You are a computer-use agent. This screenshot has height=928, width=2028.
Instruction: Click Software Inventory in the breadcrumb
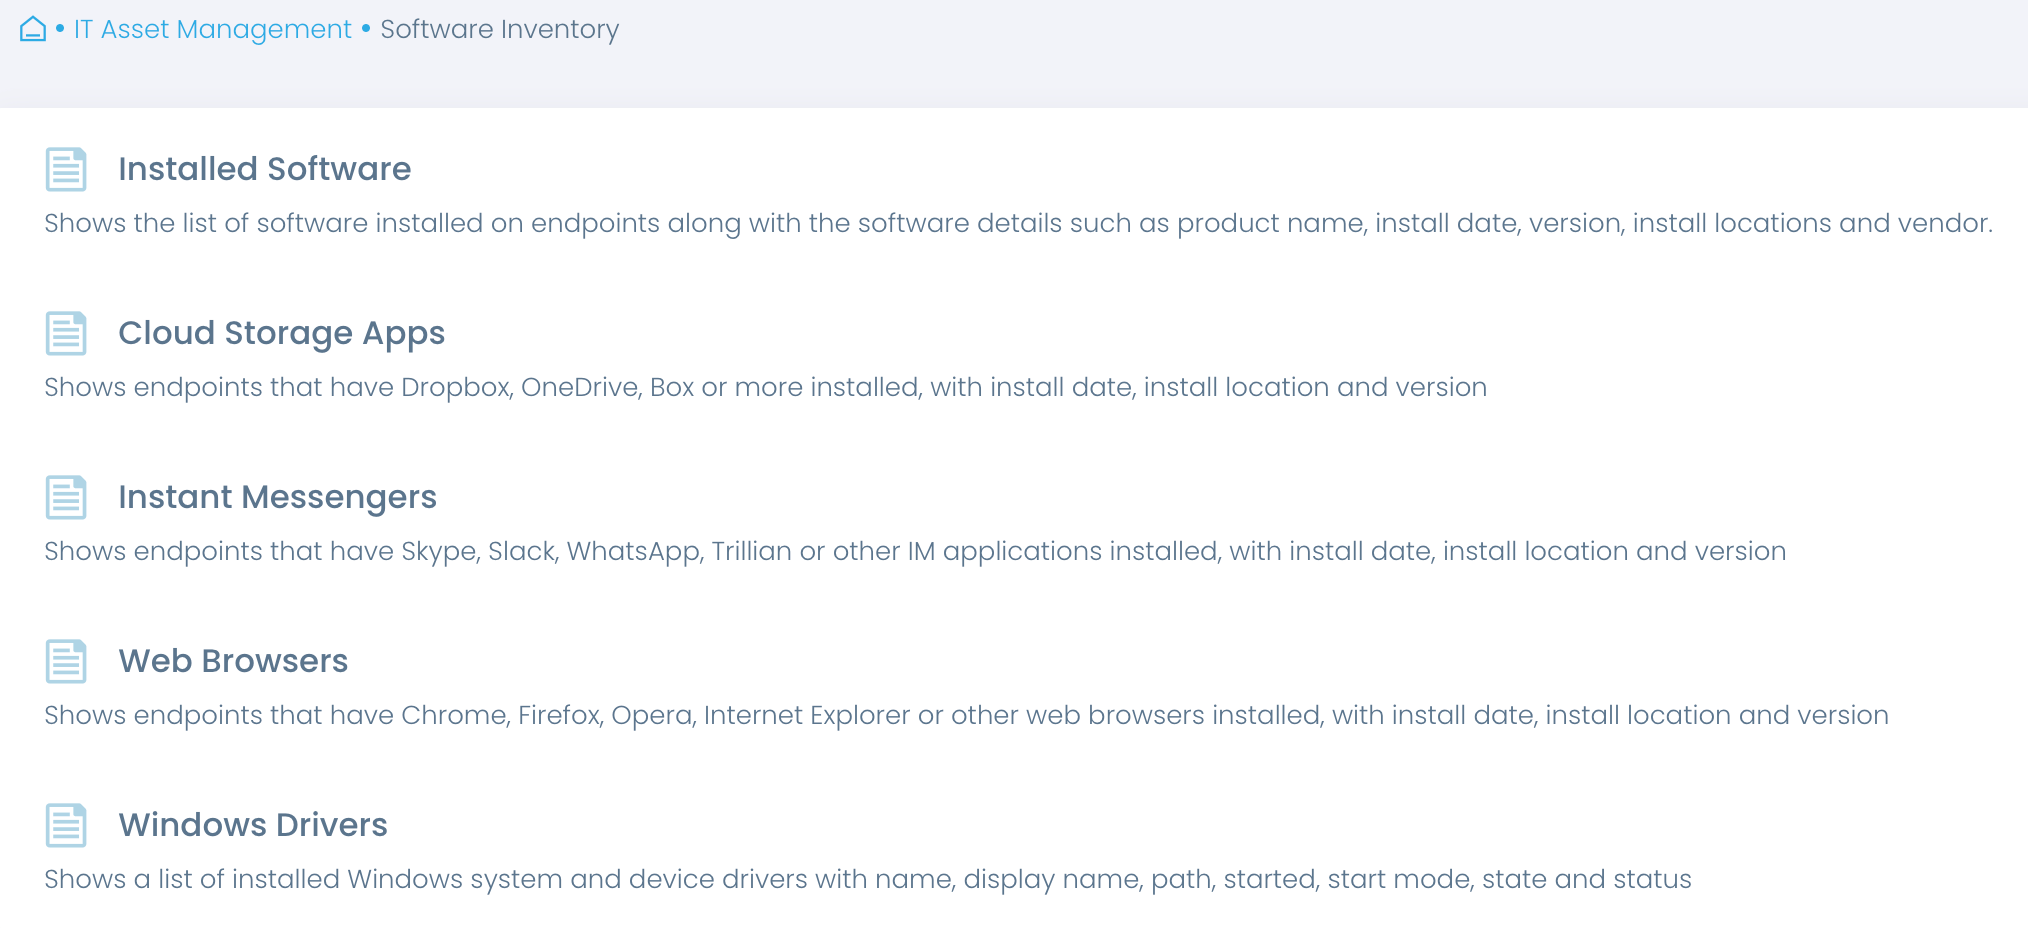(498, 29)
